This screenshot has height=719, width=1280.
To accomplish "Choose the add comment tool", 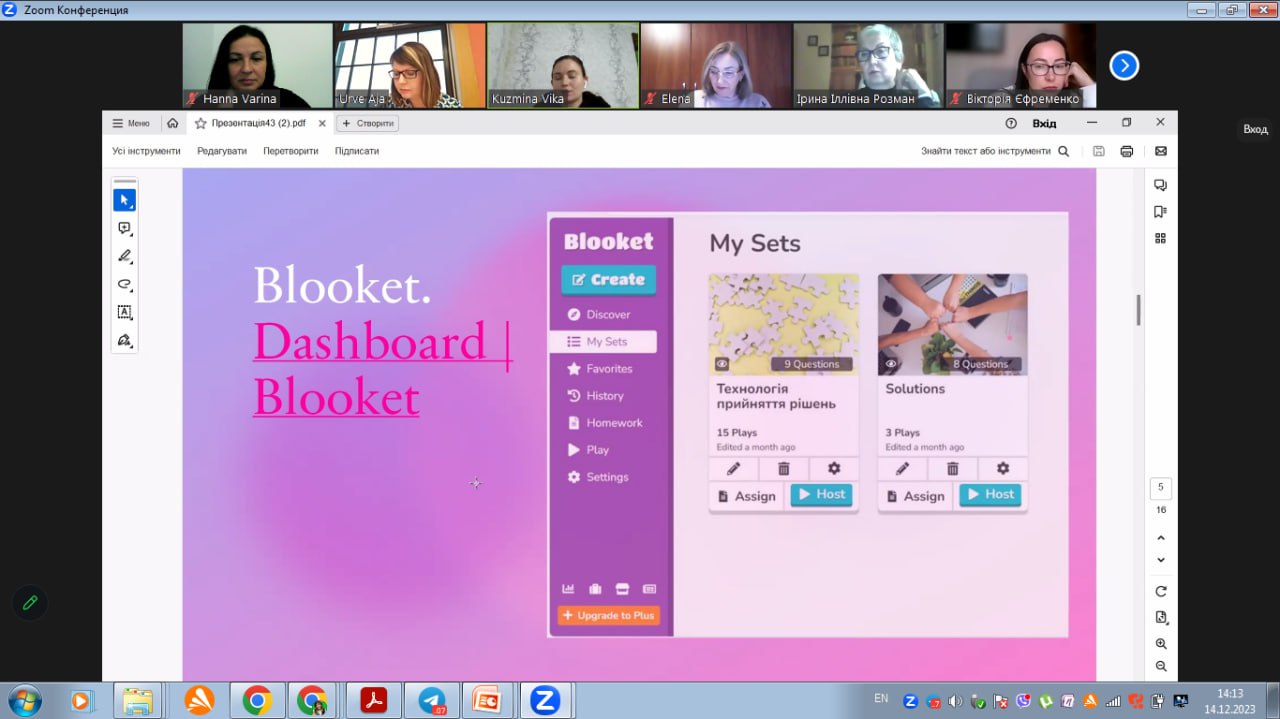I will point(124,228).
